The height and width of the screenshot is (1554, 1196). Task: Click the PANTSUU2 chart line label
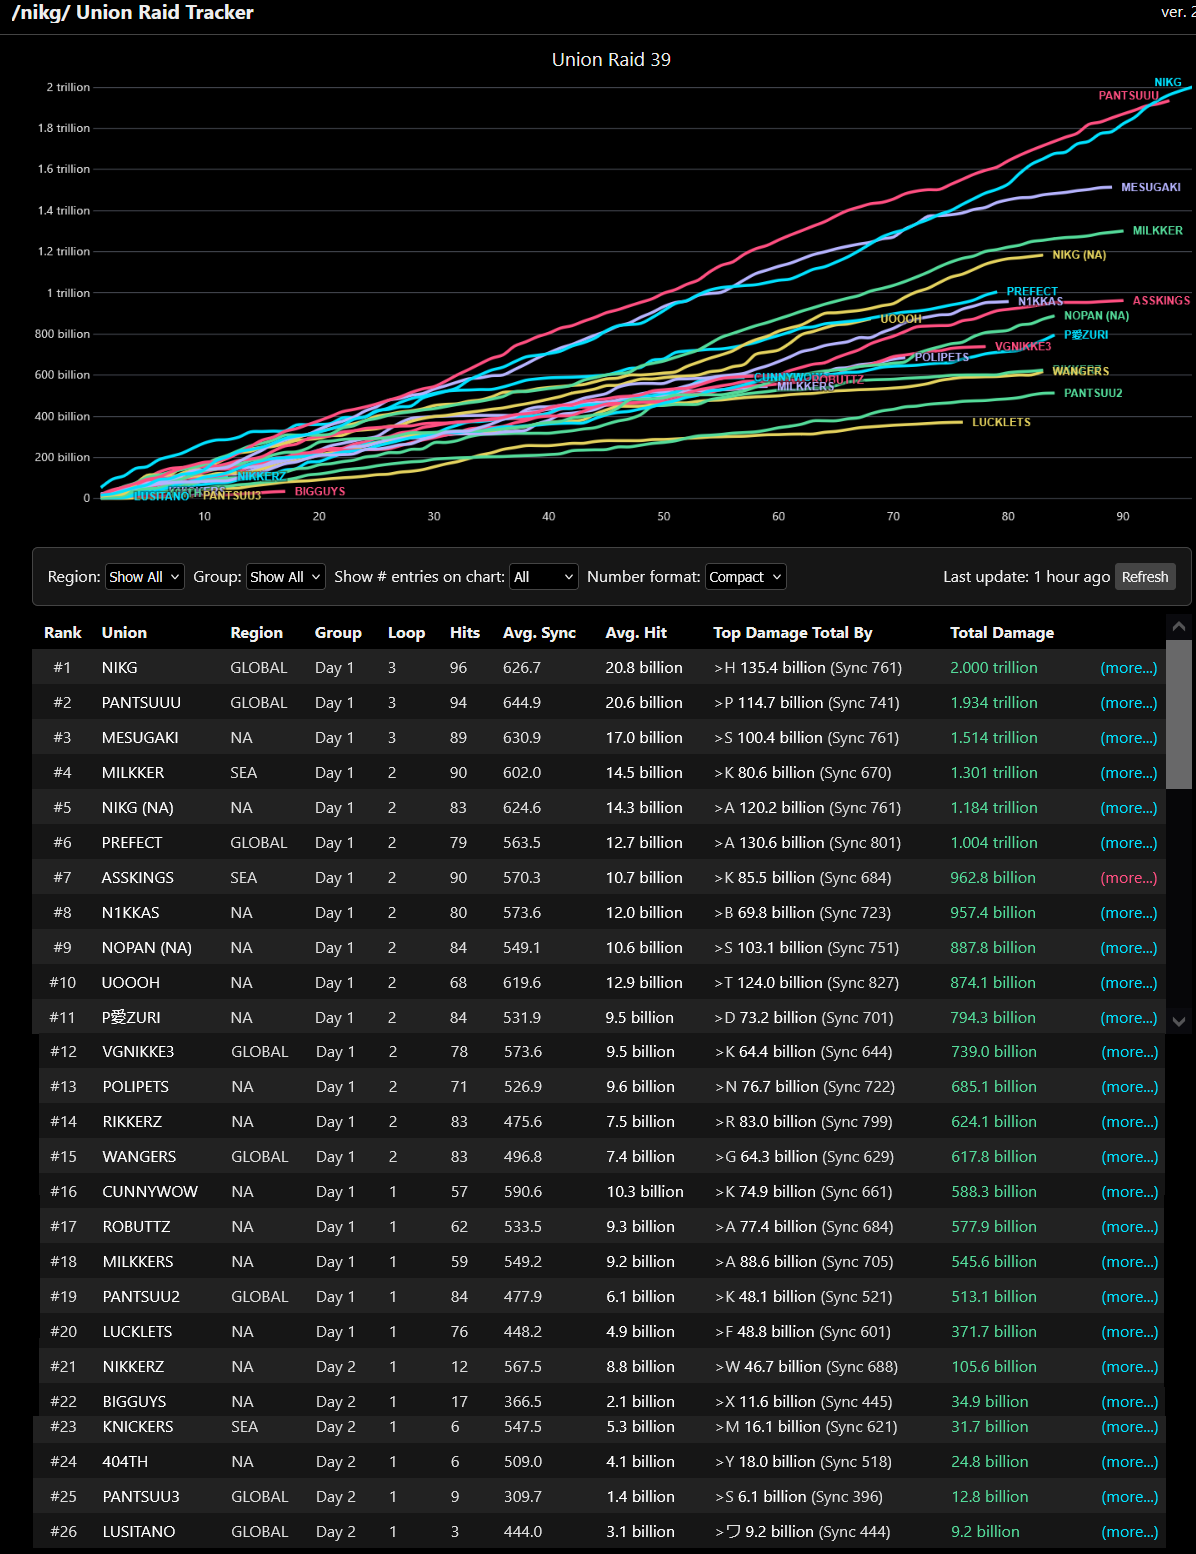[x=1093, y=393]
